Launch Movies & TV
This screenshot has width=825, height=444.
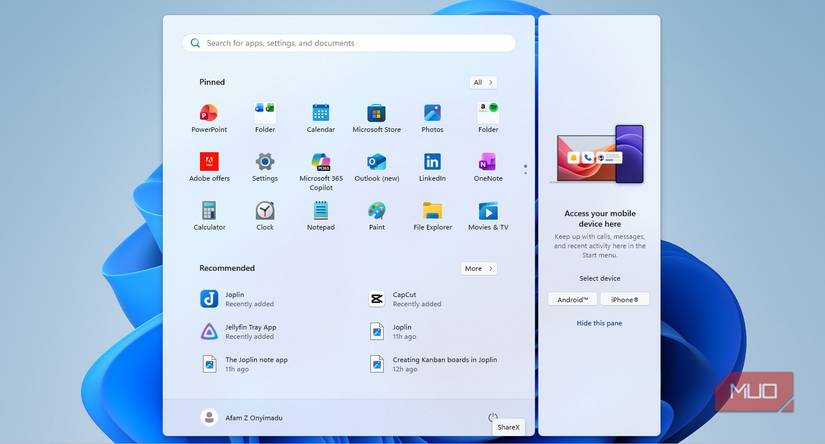pyautogui.click(x=488, y=216)
